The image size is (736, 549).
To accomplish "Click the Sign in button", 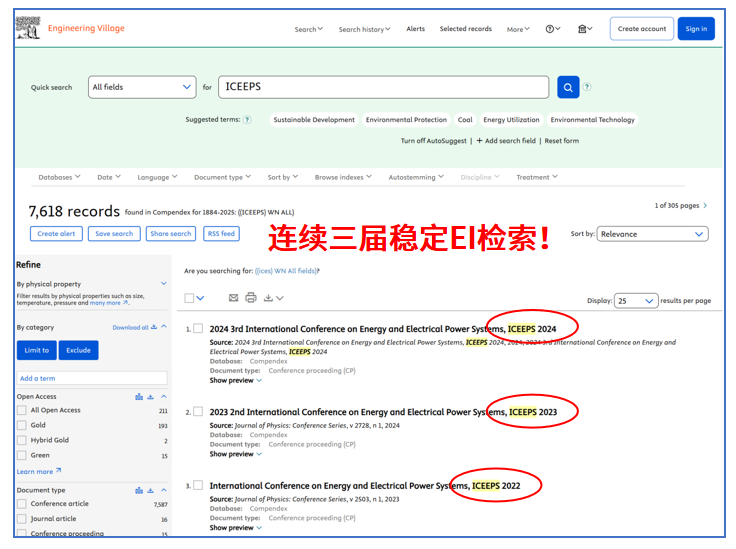I will pyautogui.click(x=696, y=29).
